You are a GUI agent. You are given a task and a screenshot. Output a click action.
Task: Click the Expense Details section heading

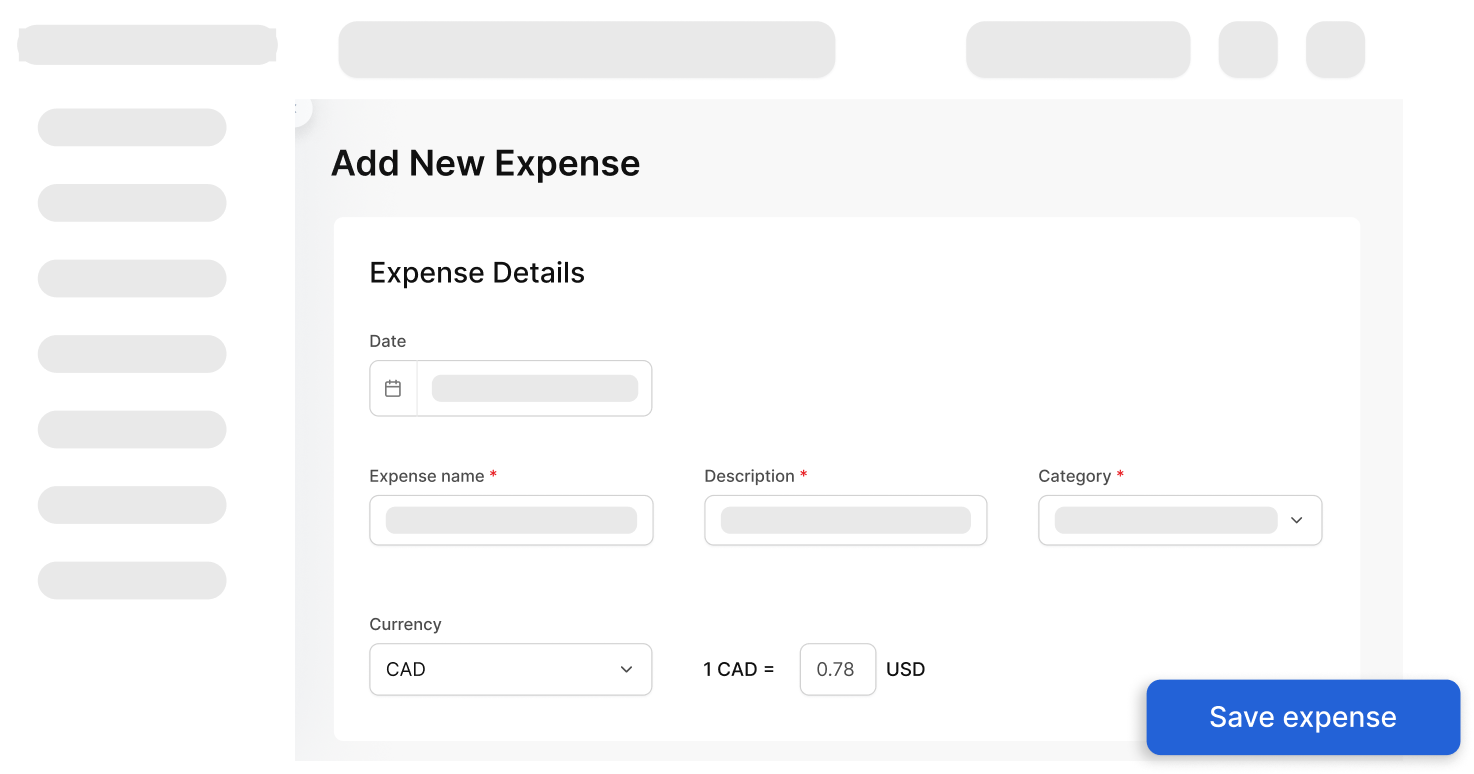point(477,272)
